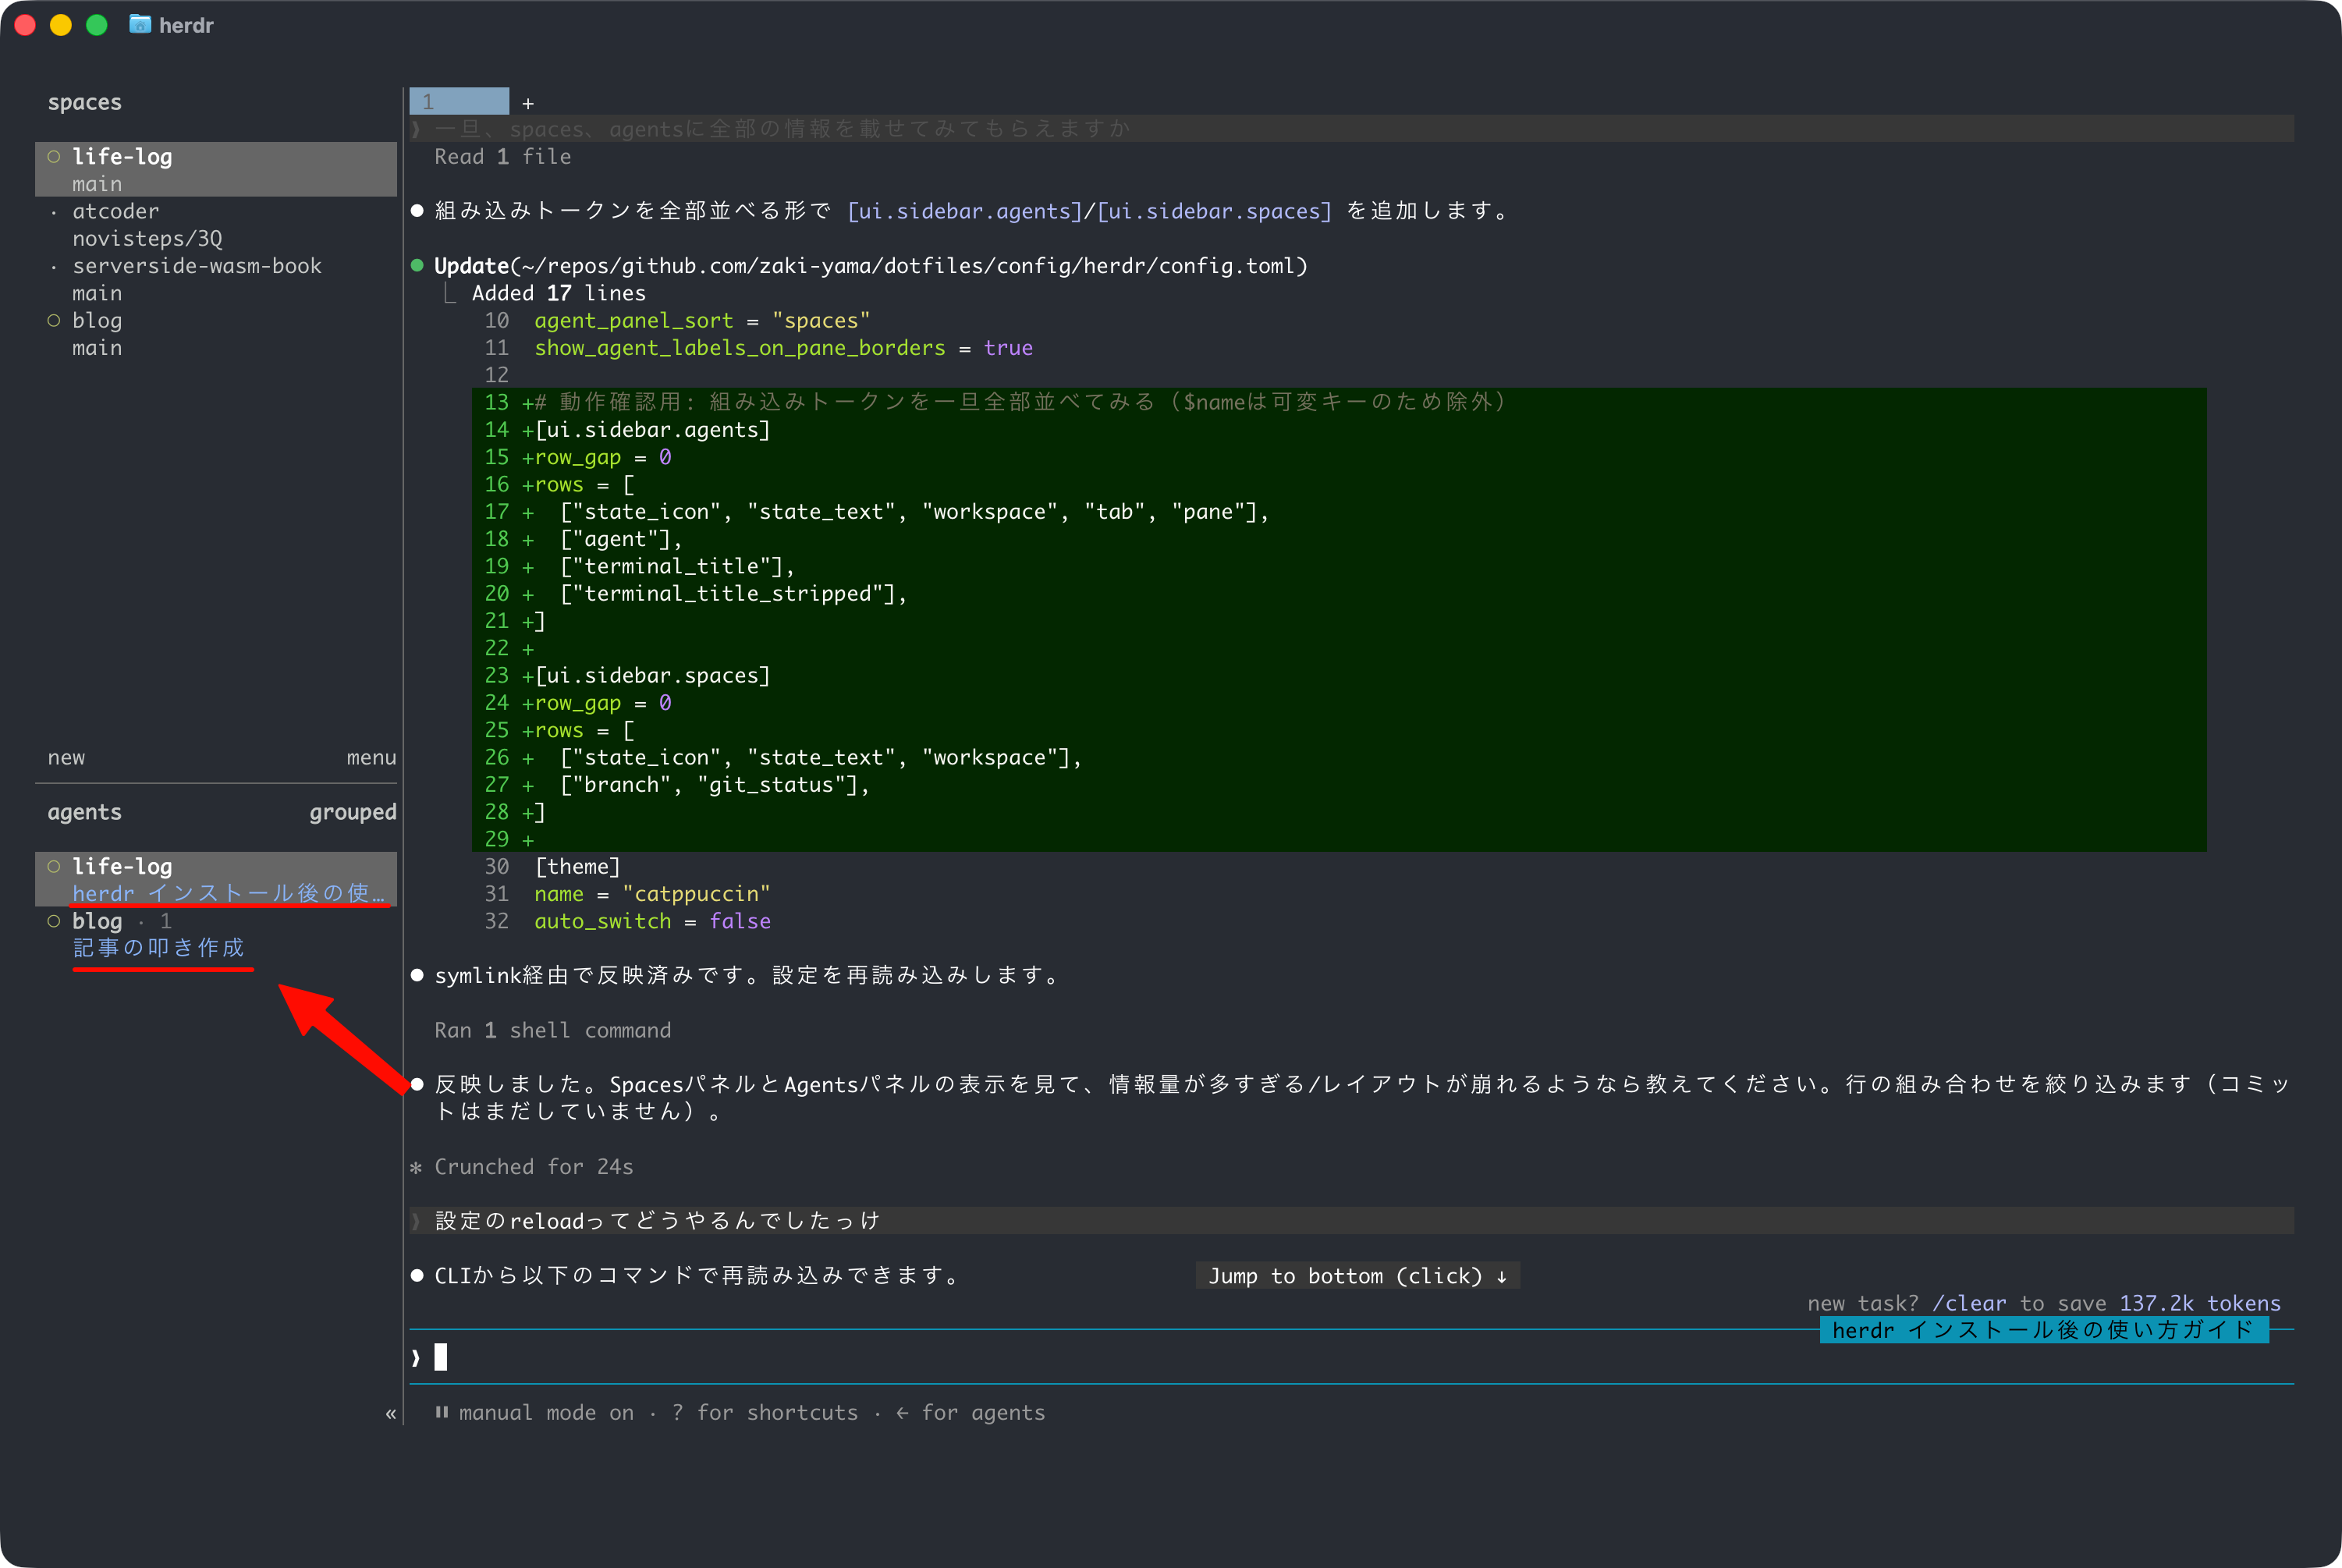Open the '記事の叩き作成' agent task
2342x1568 pixels.
pos(158,948)
